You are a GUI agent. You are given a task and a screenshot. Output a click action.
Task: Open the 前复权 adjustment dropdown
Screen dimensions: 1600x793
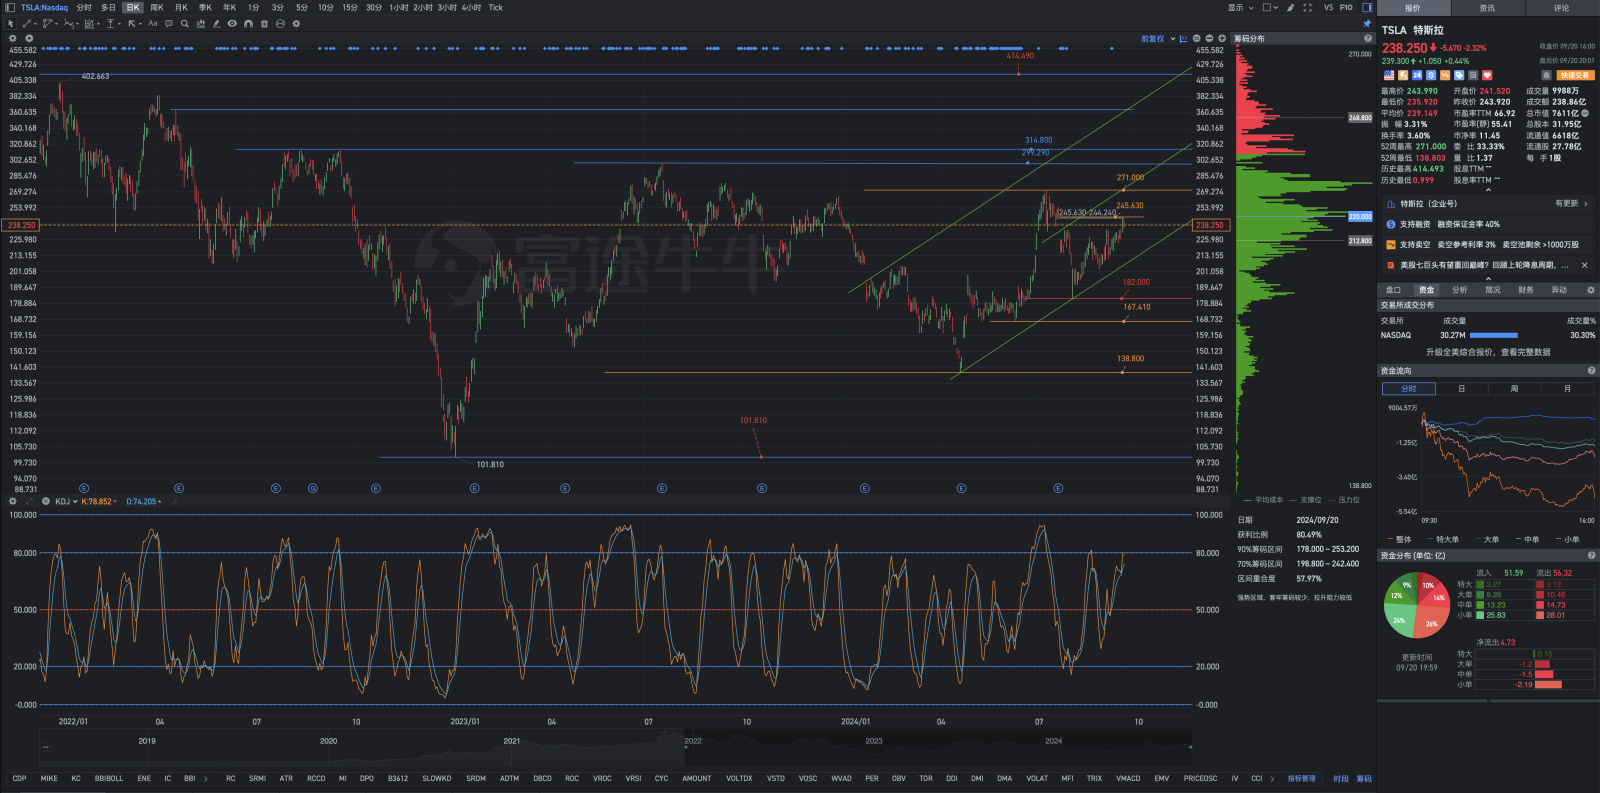pyautogui.click(x=1156, y=38)
